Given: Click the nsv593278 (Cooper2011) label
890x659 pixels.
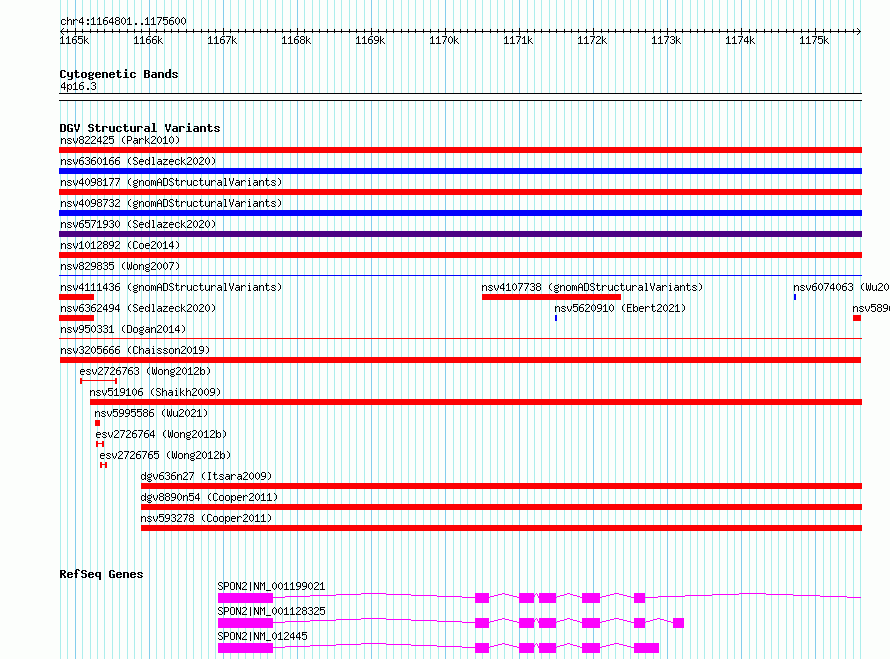Looking at the screenshot, I should pyautogui.click(x=206, y=518).
